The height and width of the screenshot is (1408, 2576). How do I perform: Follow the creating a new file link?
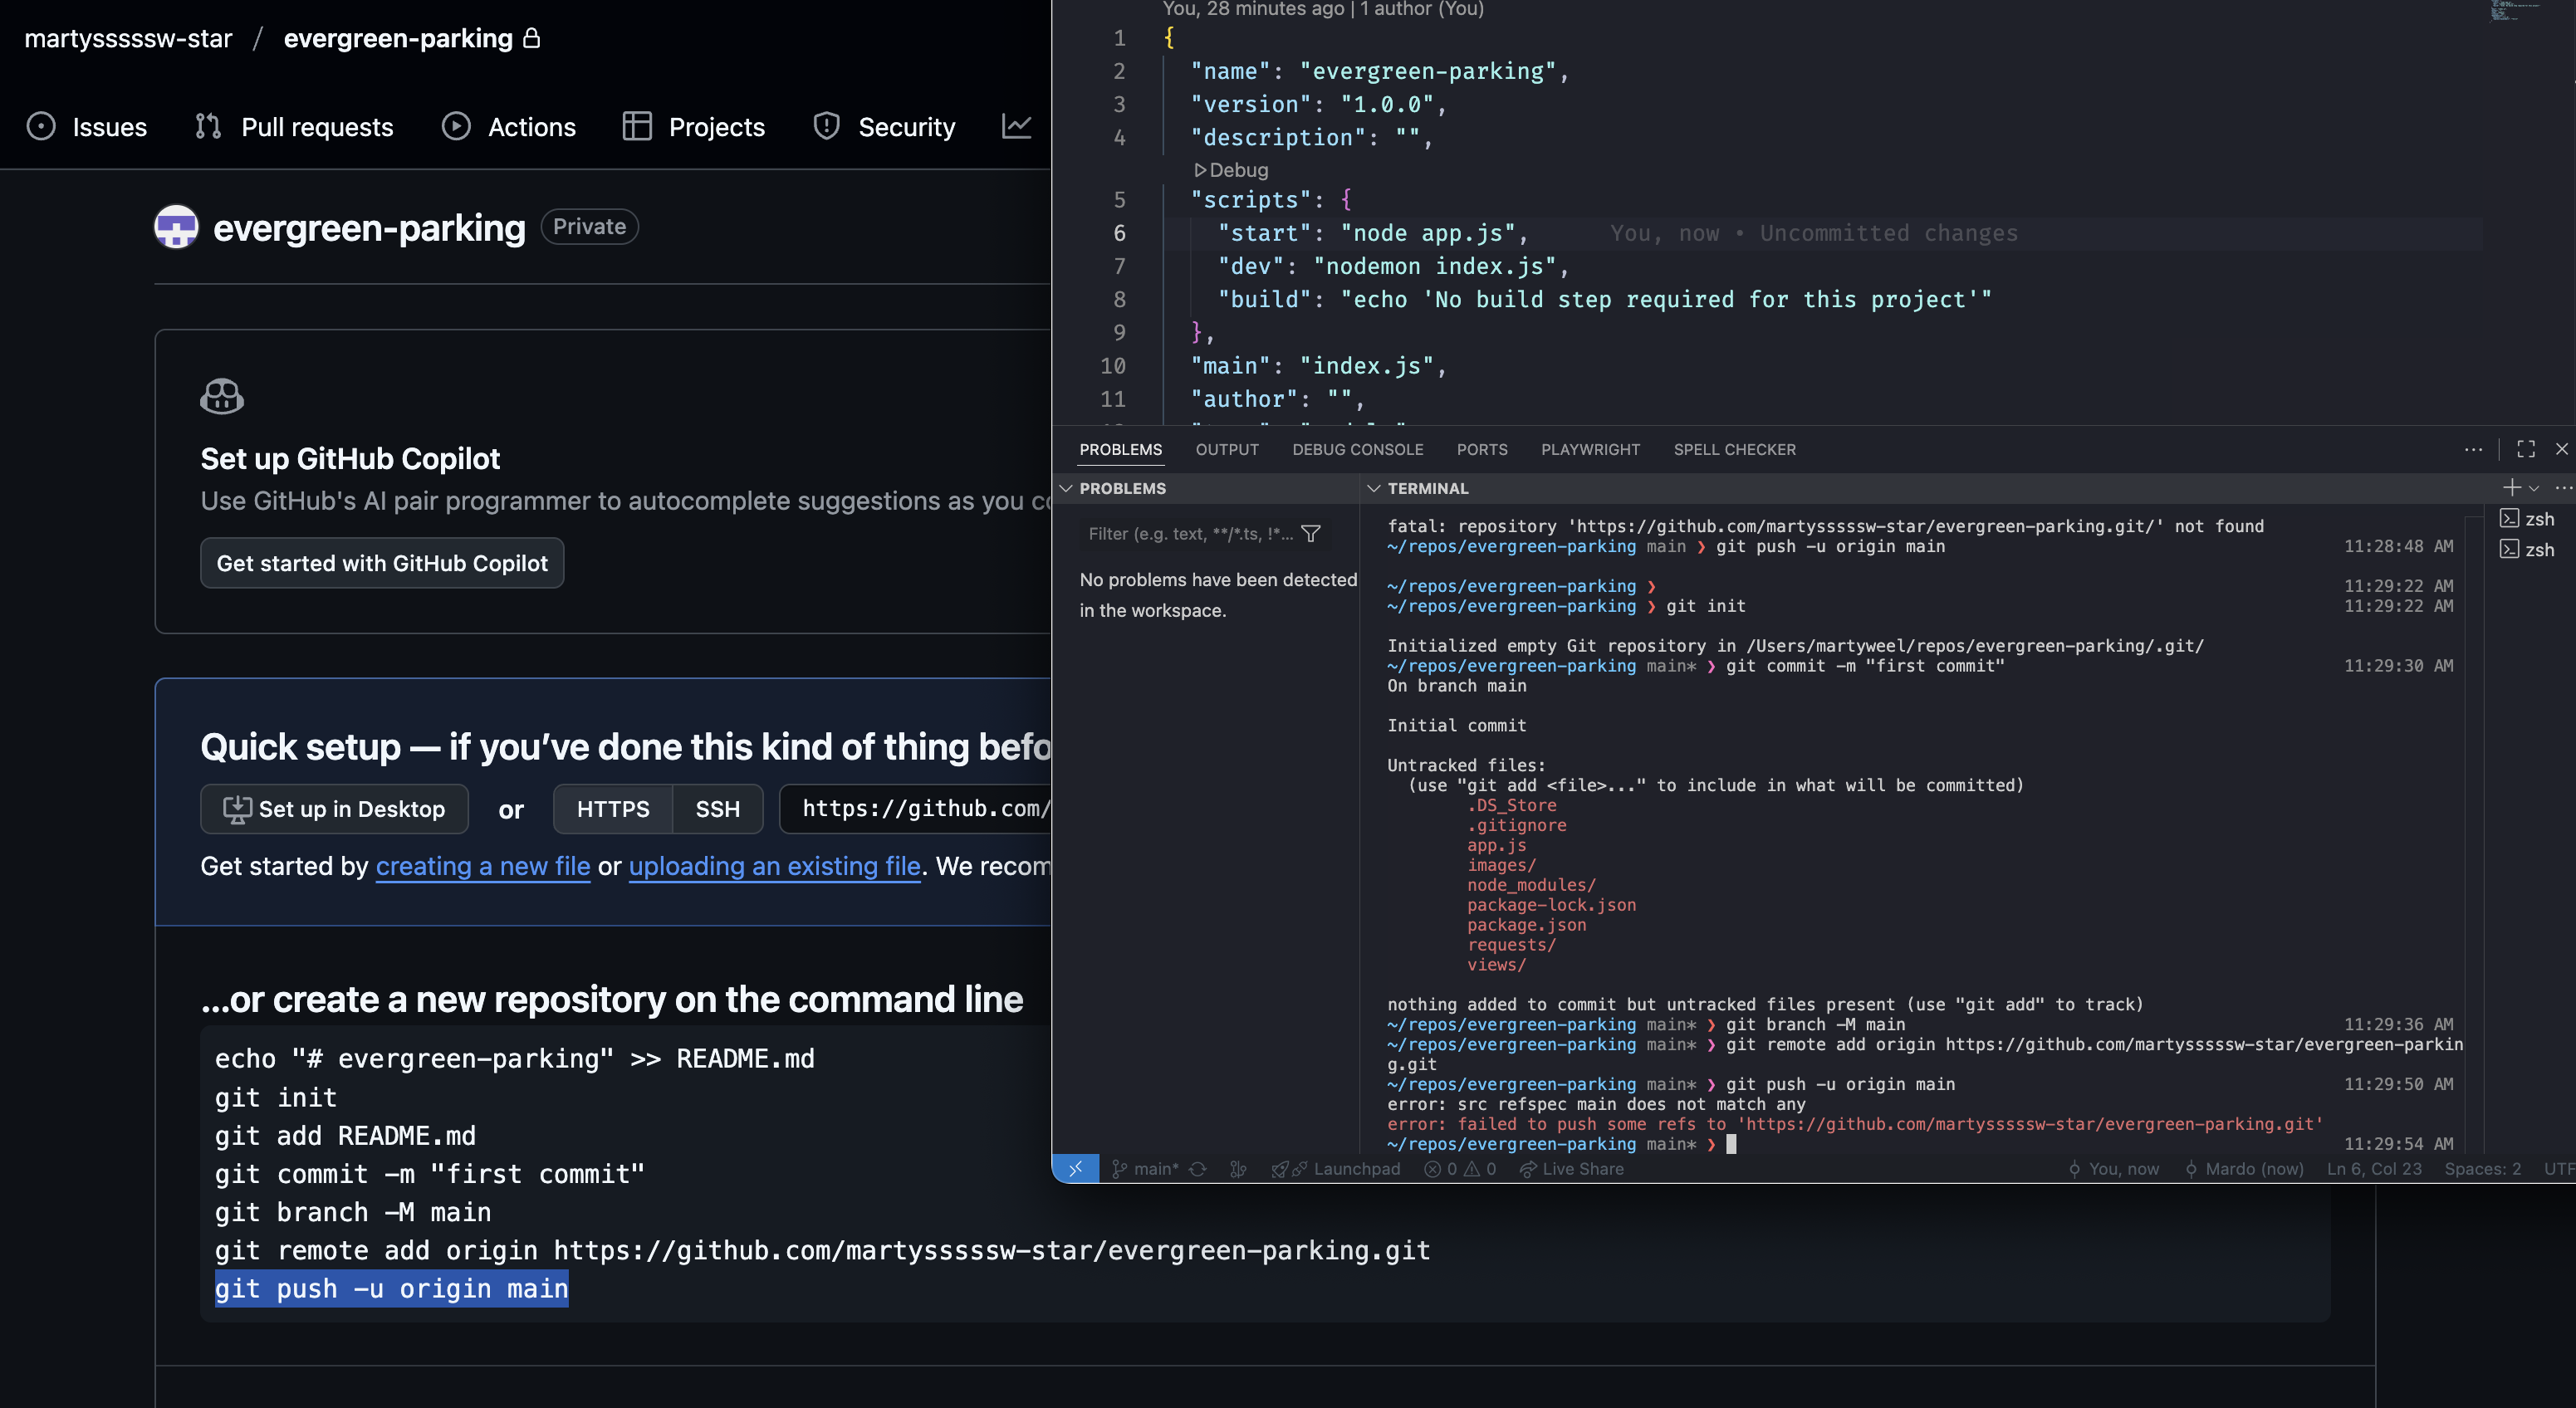point(483,866)
